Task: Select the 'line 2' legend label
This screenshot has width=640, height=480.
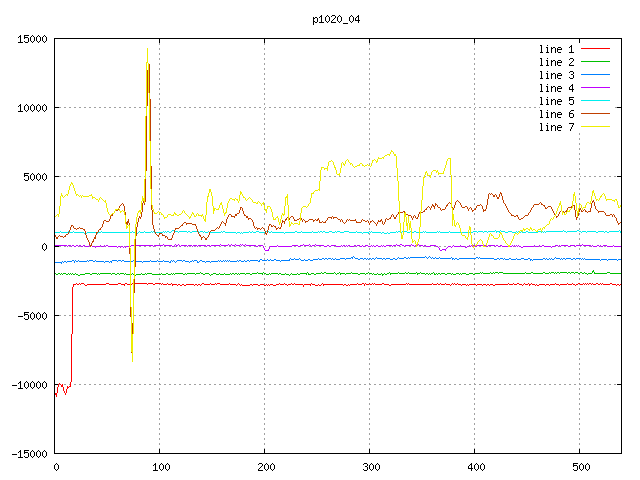Action: [x=556, y=62]
